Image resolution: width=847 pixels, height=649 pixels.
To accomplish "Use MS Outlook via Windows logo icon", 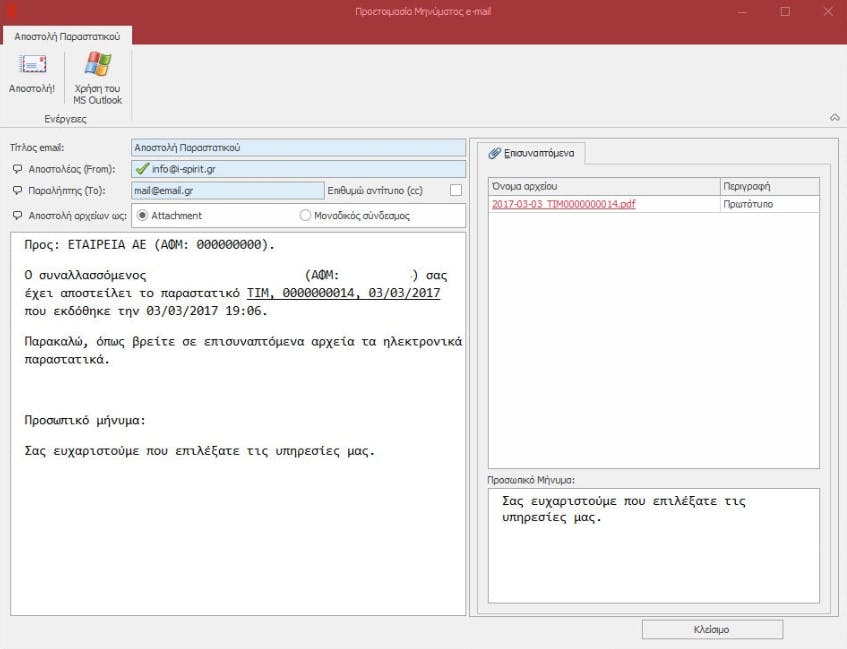I will click(98, 64).
